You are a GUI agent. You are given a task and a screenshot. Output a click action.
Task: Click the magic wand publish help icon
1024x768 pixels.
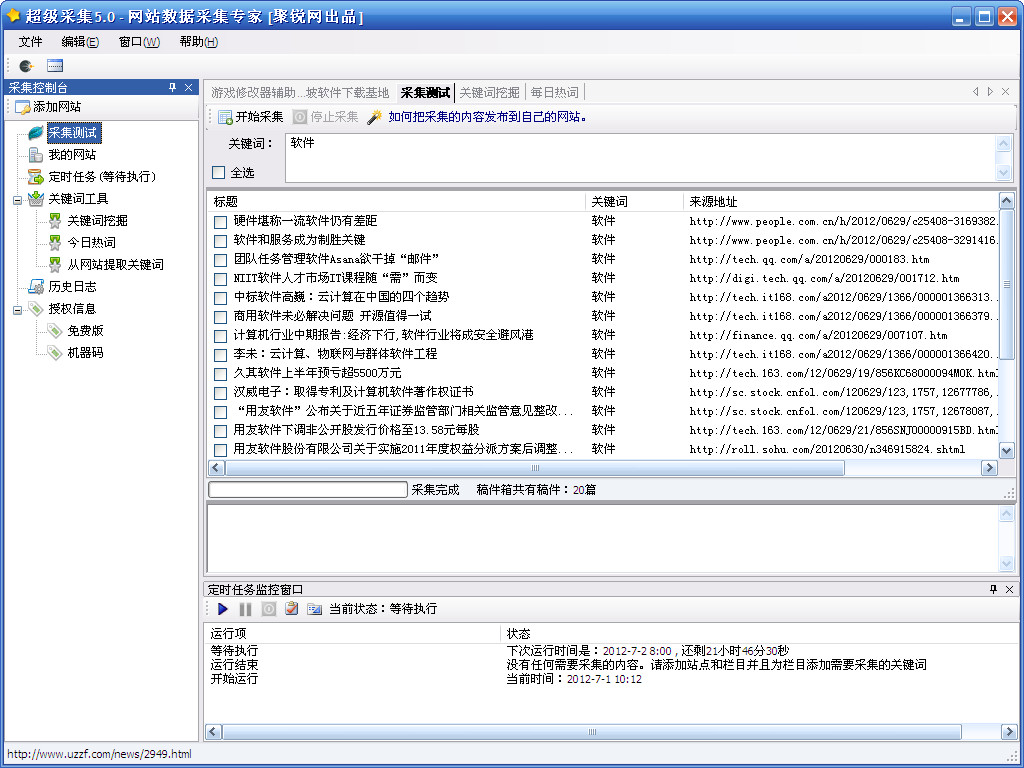click(x=375, y=117)
